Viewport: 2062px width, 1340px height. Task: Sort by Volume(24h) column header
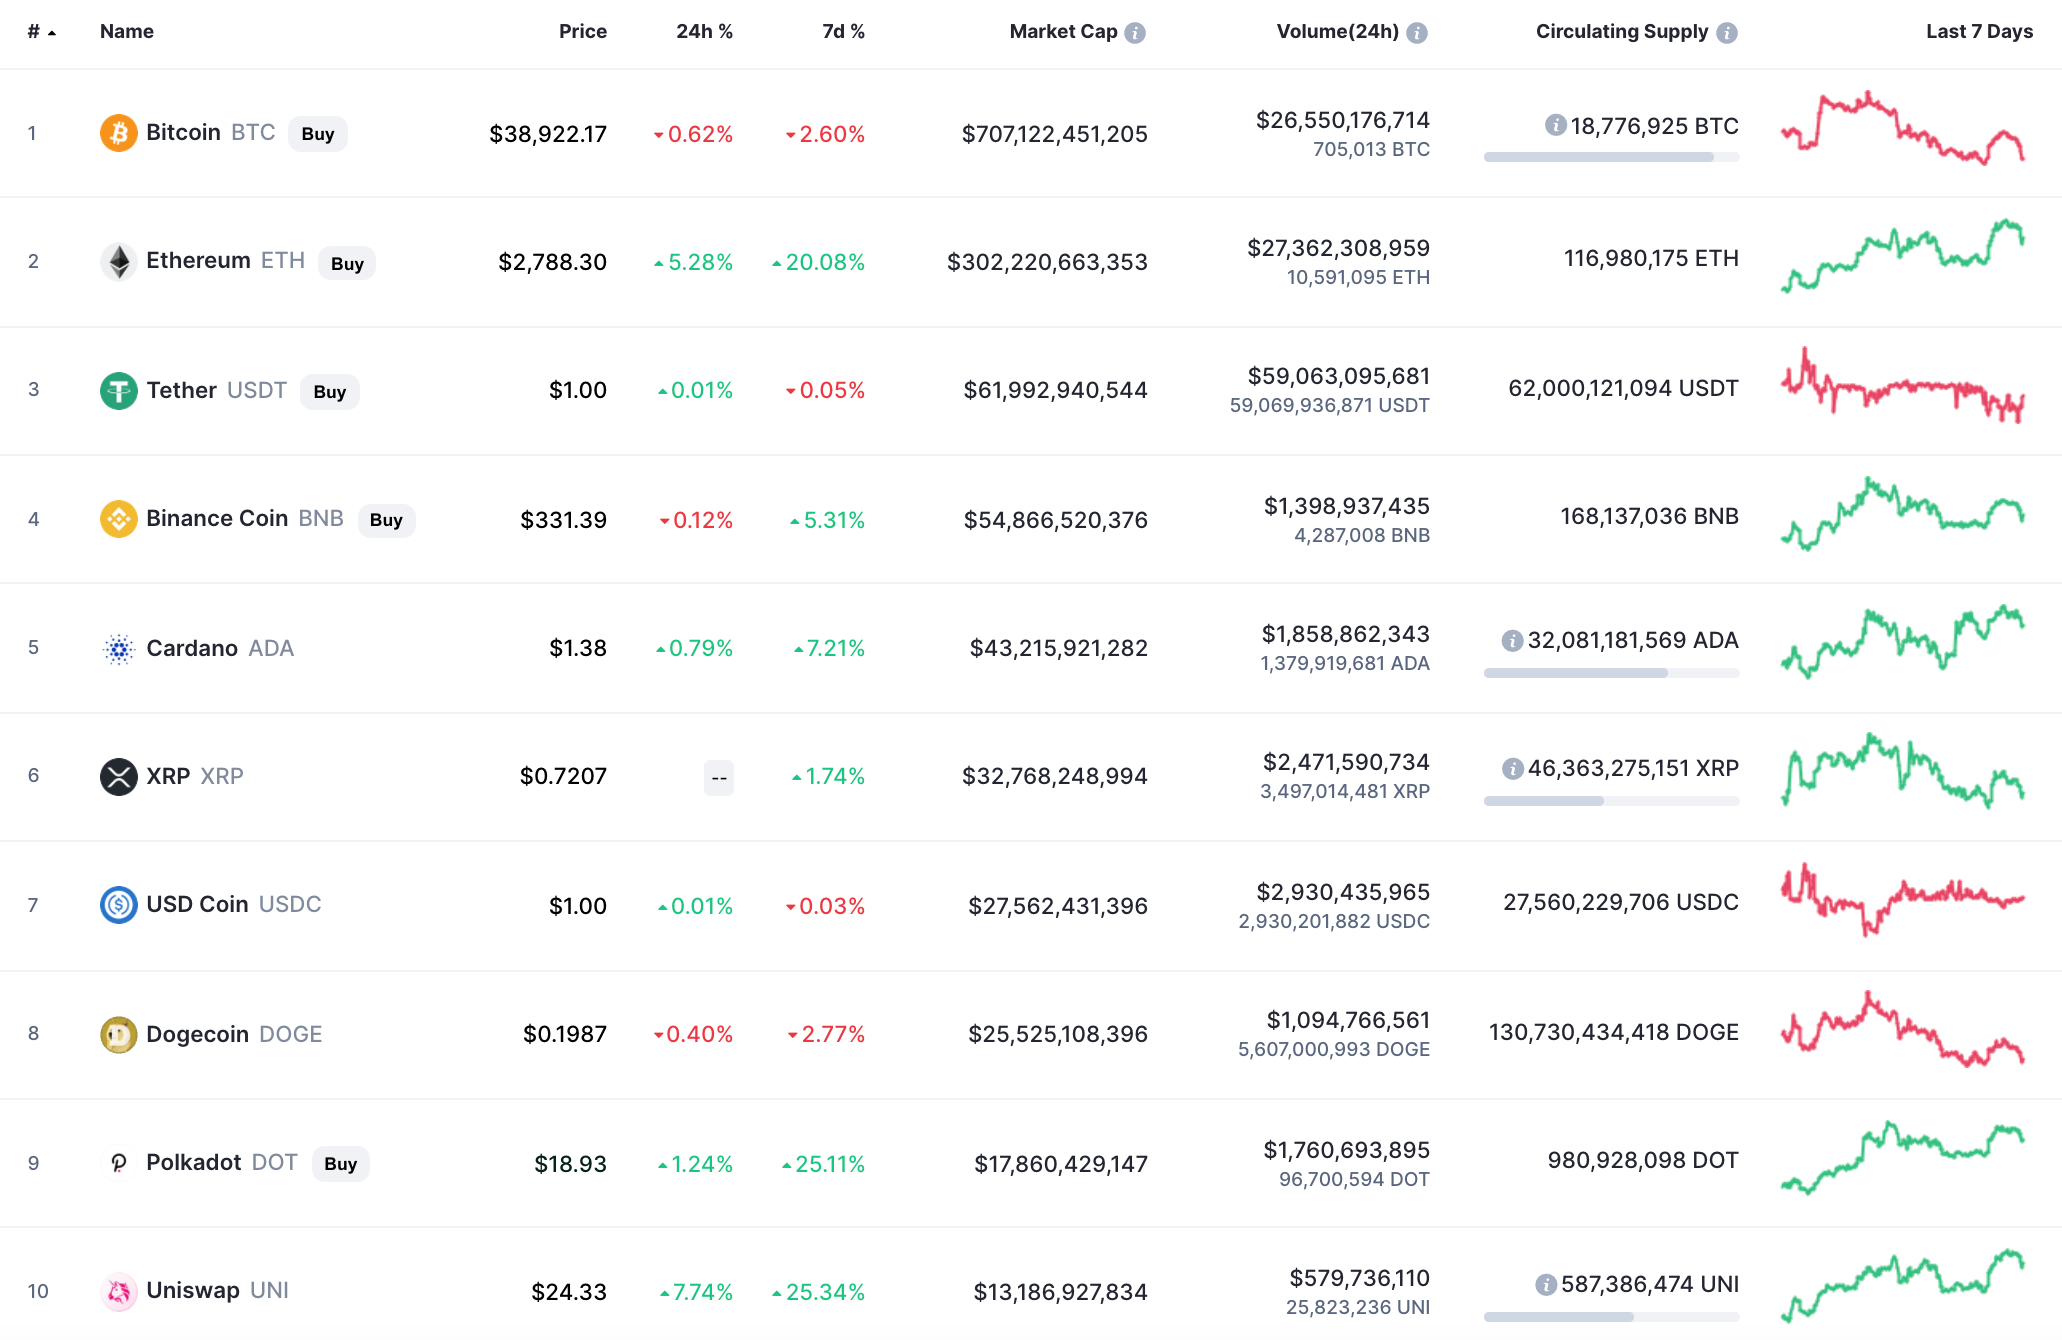[x=1338, y=31]
